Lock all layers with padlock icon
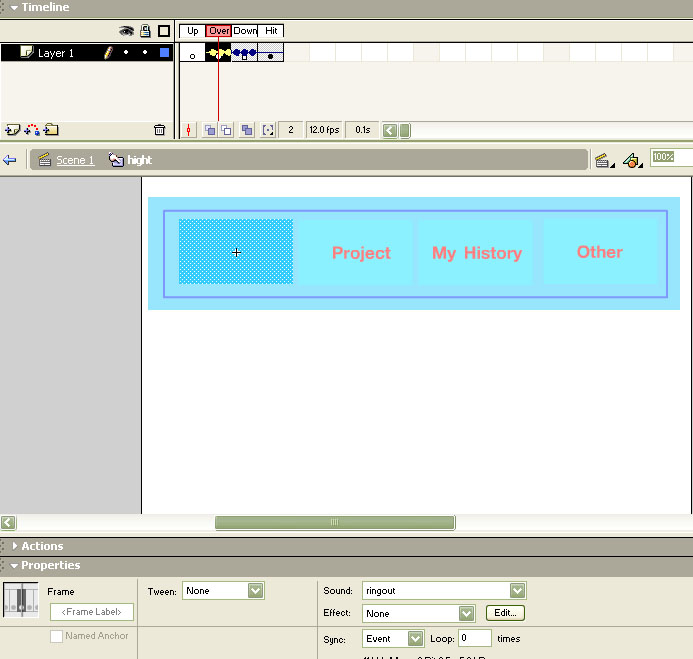 click(x=145, y=31)
